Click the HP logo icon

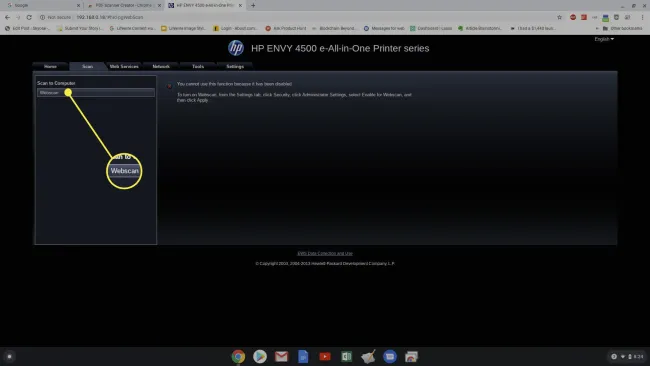pos(236,48)
